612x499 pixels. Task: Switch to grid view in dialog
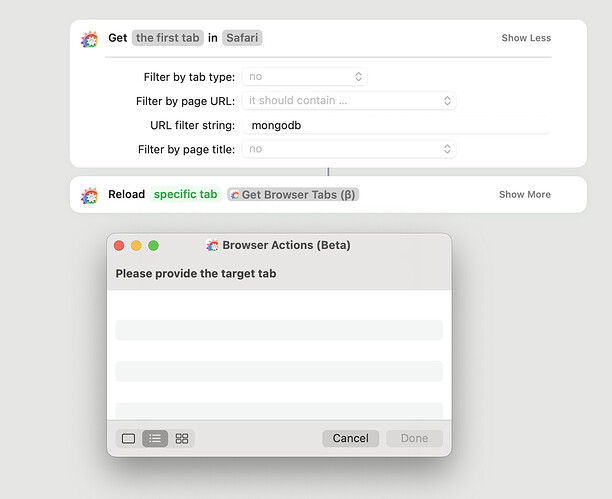click(182, 438)
